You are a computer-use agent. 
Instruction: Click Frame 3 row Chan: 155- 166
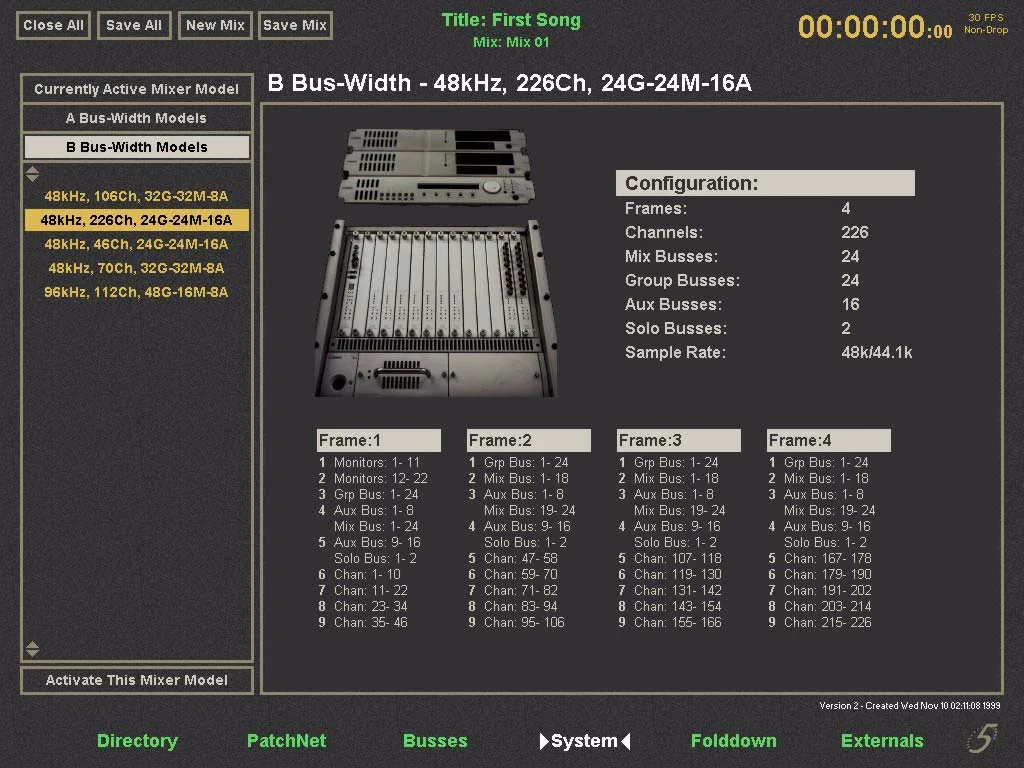670,622
